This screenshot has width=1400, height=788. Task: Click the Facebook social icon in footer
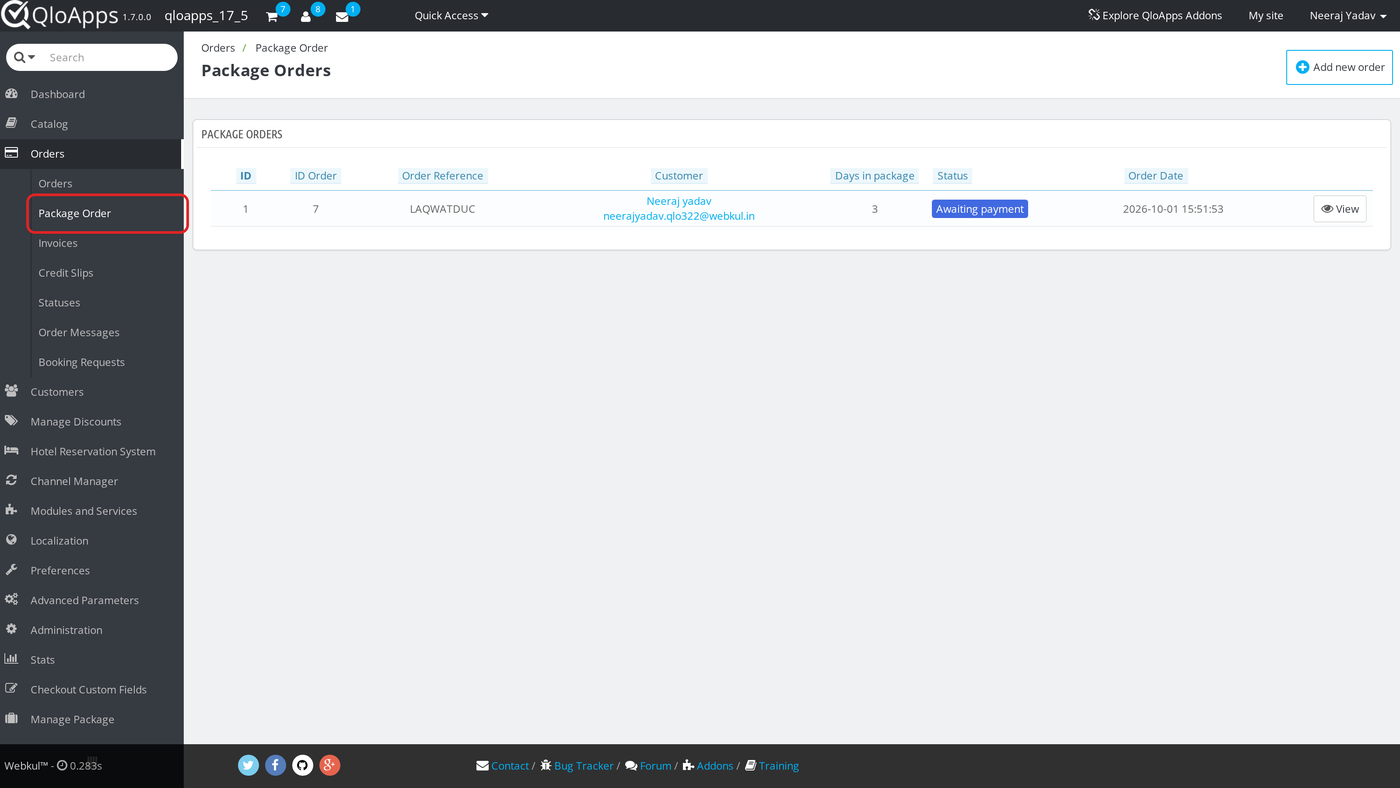pyautogui.click(x=276, y=765)
